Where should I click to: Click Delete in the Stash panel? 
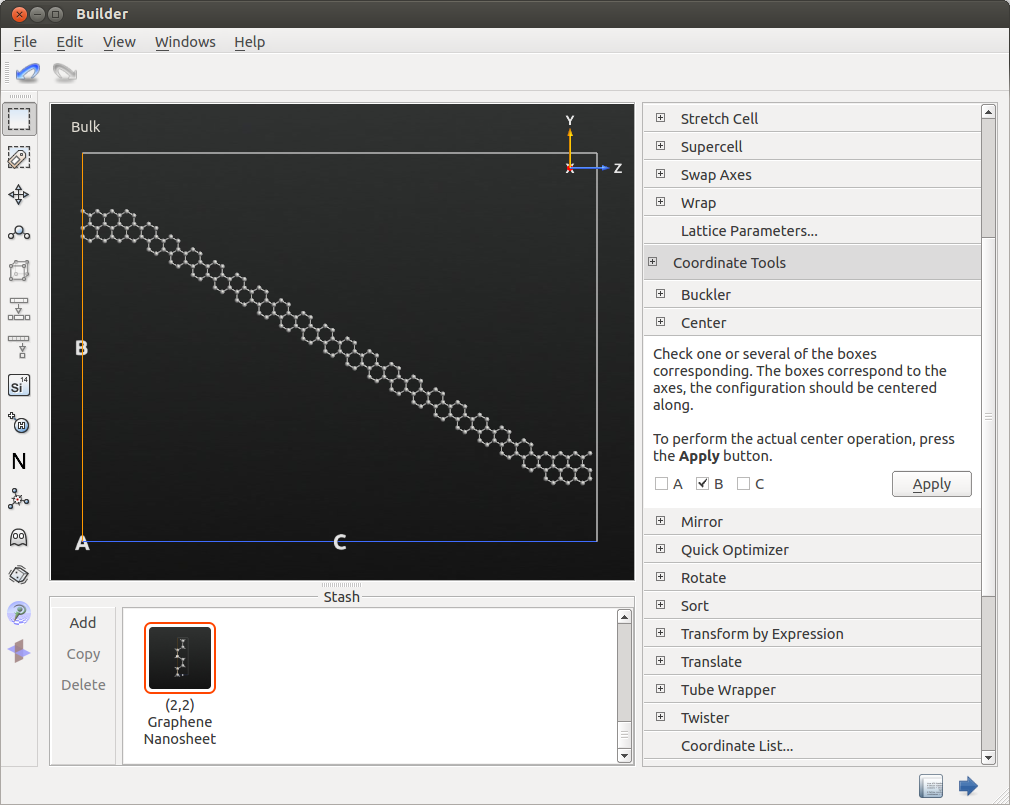pyautogui.click(x=83, y=685)
